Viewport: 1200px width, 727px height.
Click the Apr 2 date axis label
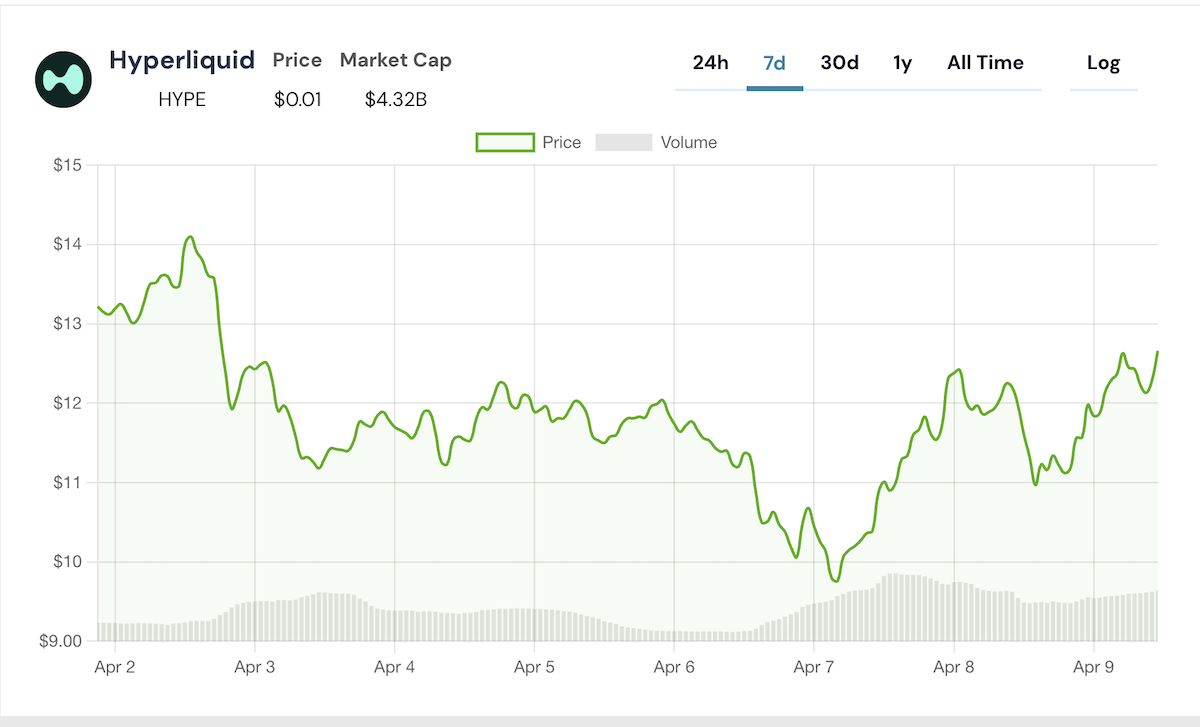point(115,668)
